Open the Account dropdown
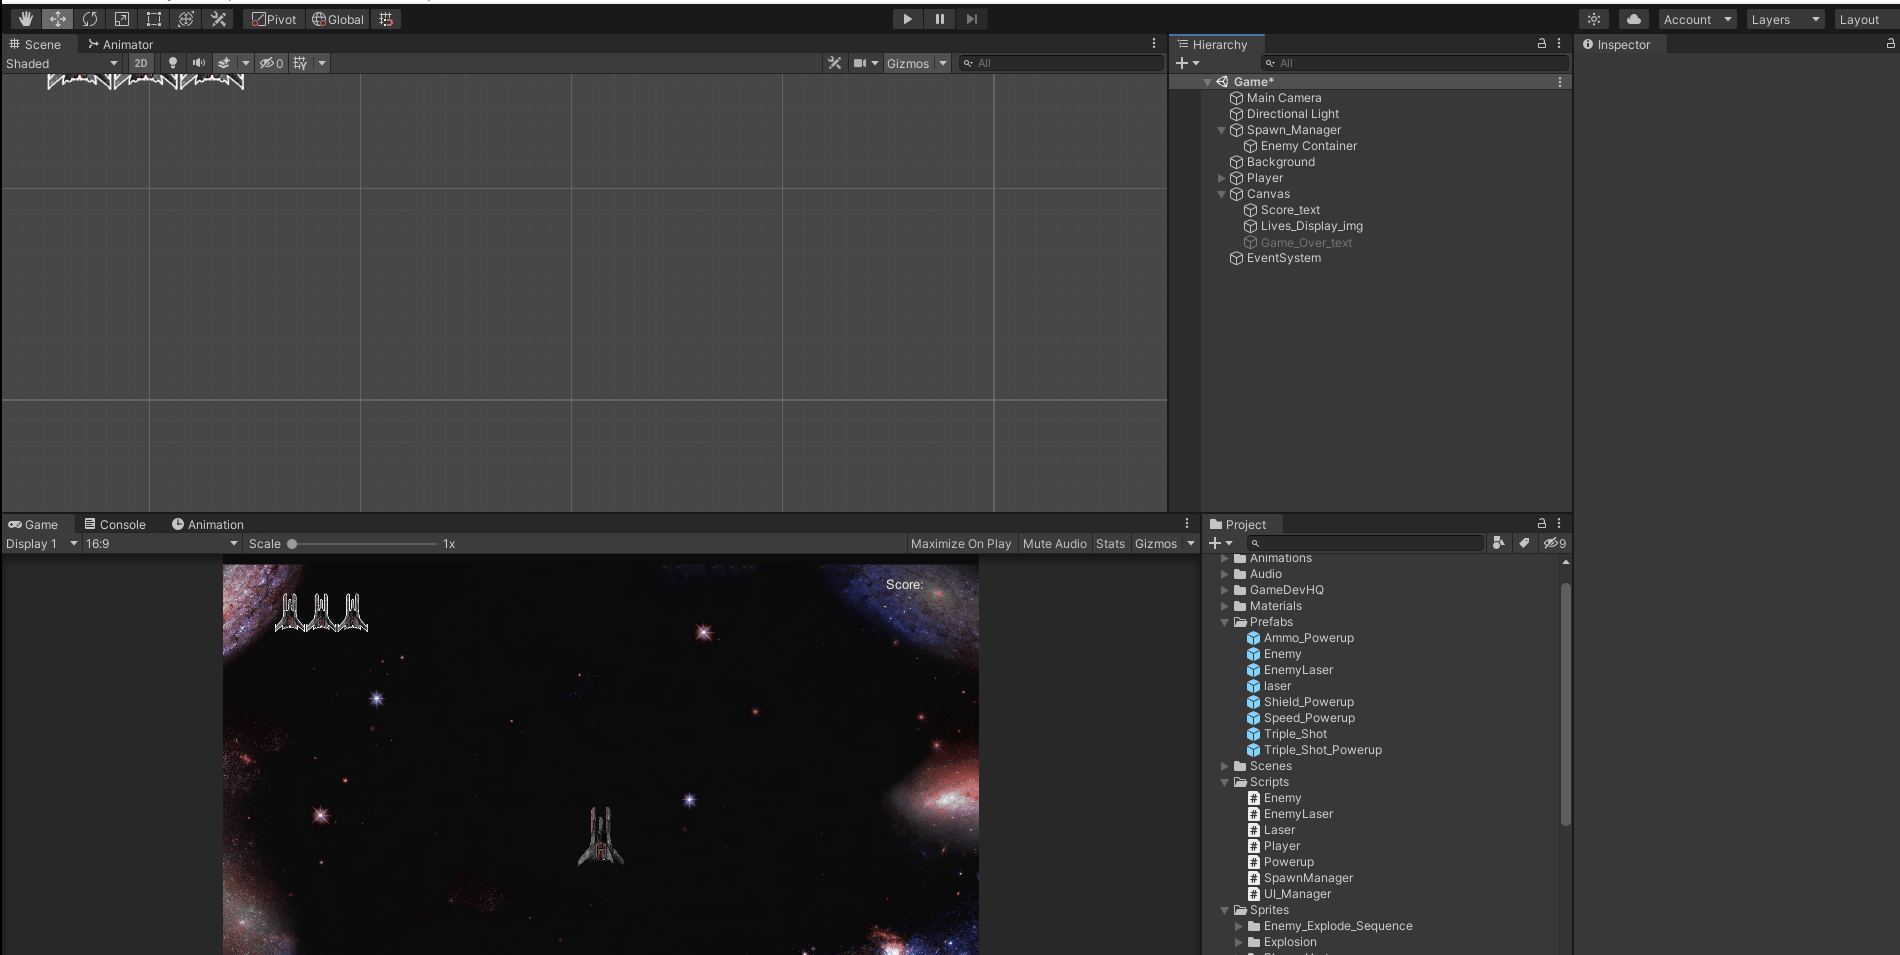Viewport: 1900px width, 955px height. pos(1697,19)
